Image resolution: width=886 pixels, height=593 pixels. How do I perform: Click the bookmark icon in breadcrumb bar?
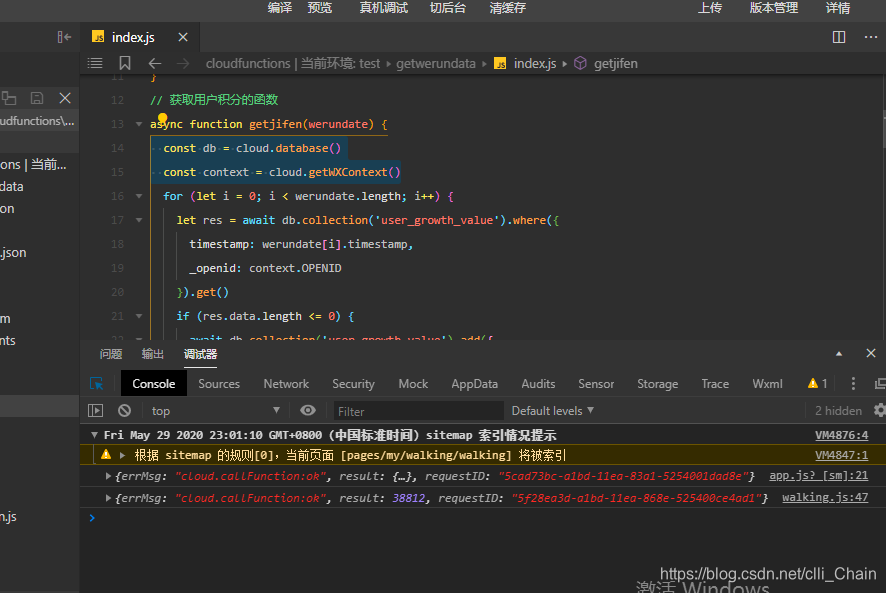click(x=125, y=63)
